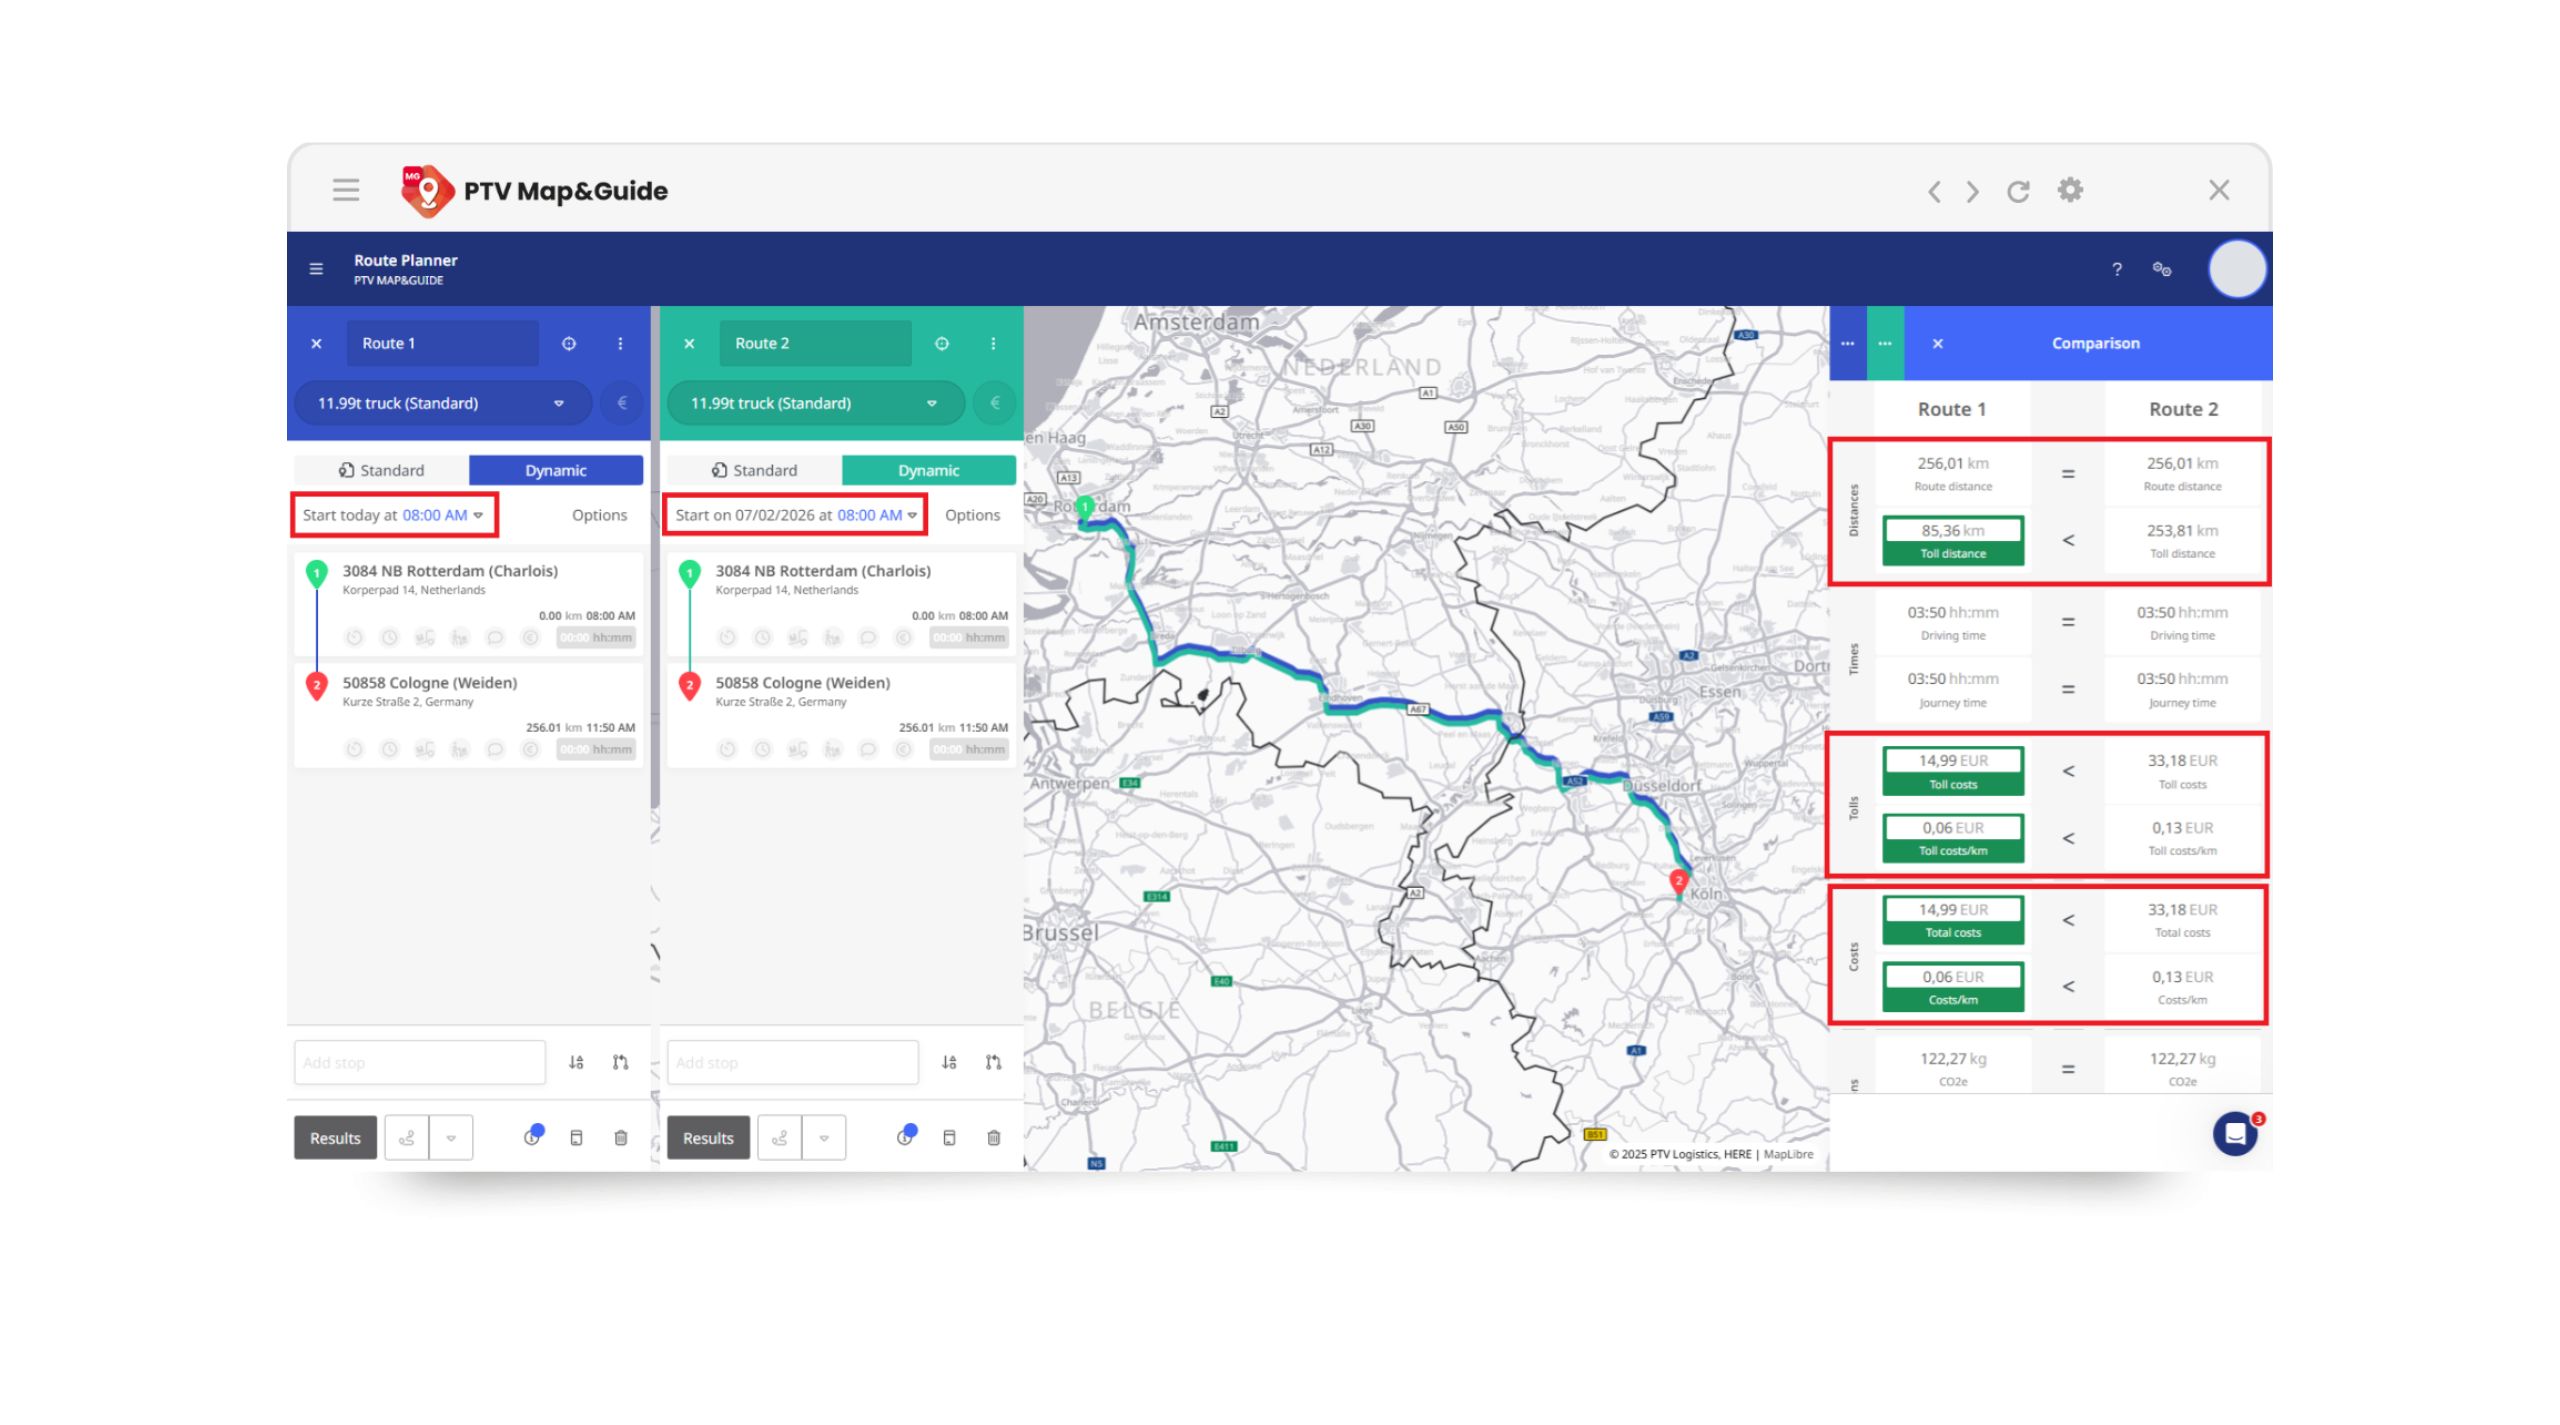Reload the page with the refresh icon
Screen dimensions: 2560x1425
click(2018, 191)
